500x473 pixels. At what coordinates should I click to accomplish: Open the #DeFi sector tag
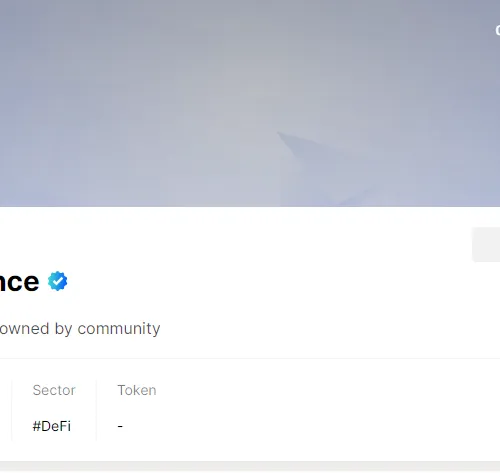tap(52, 426)
